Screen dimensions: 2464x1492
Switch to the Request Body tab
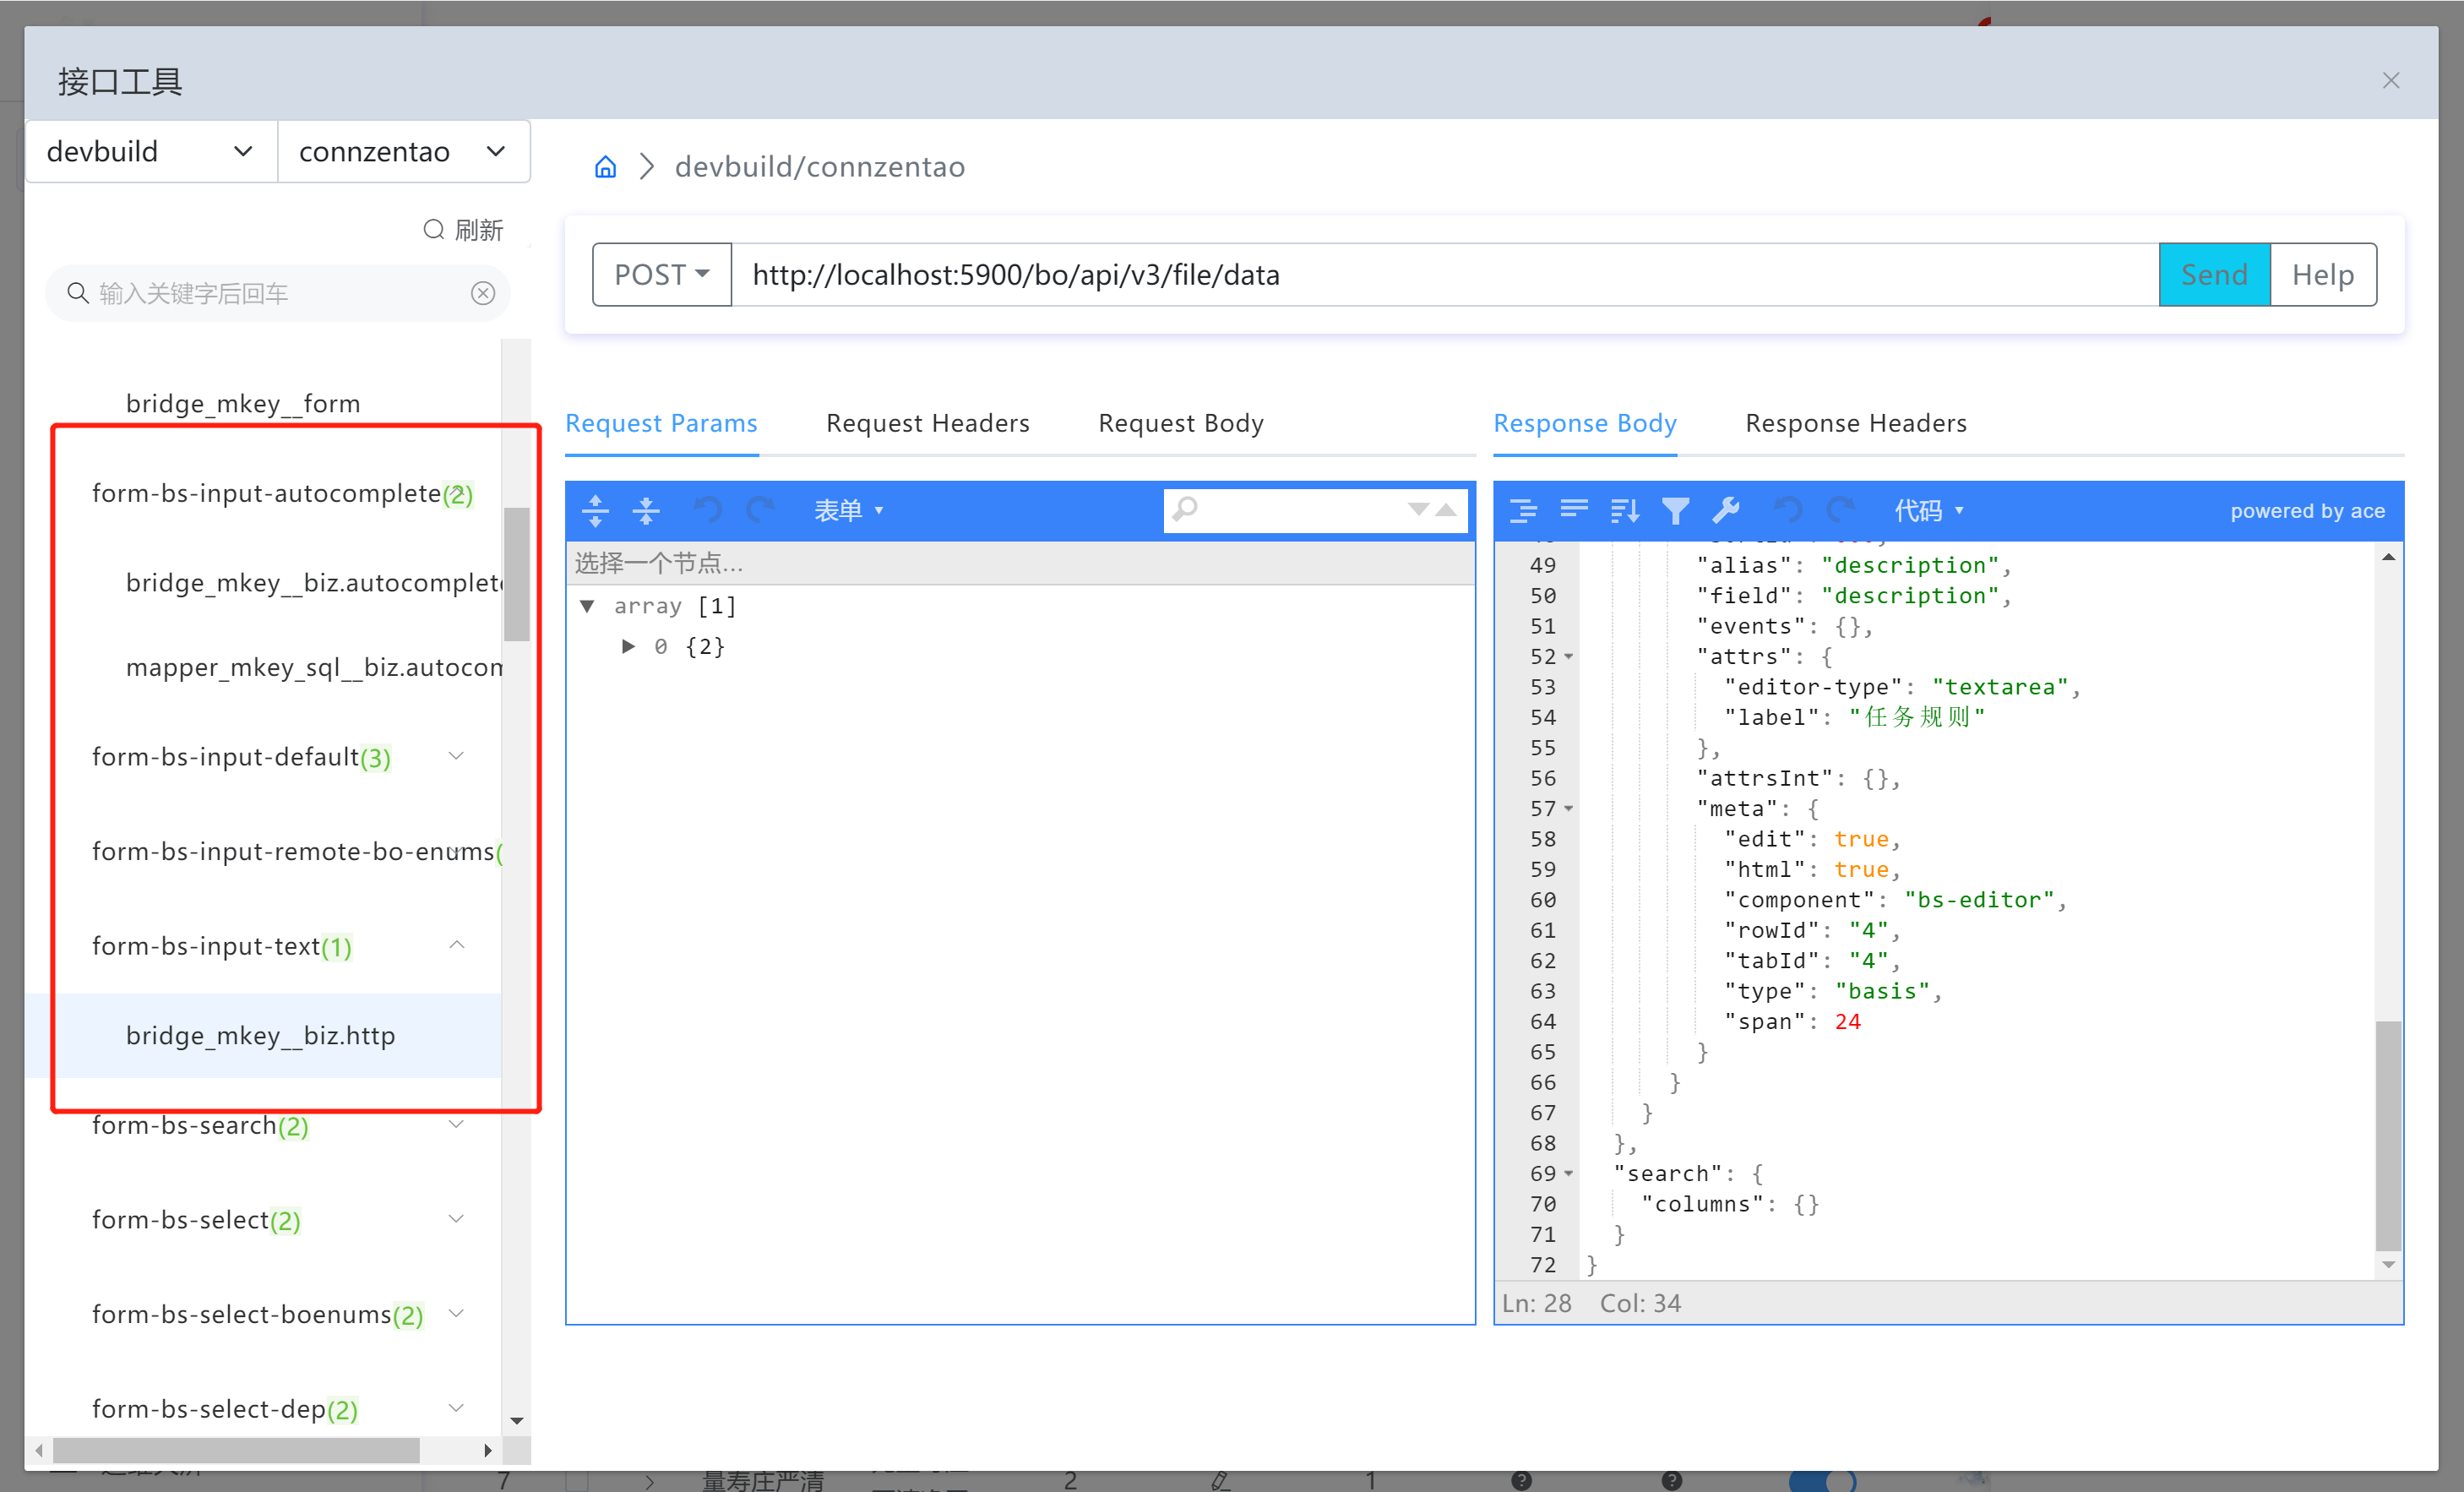pyautogui.click(x=1181, y=424)
